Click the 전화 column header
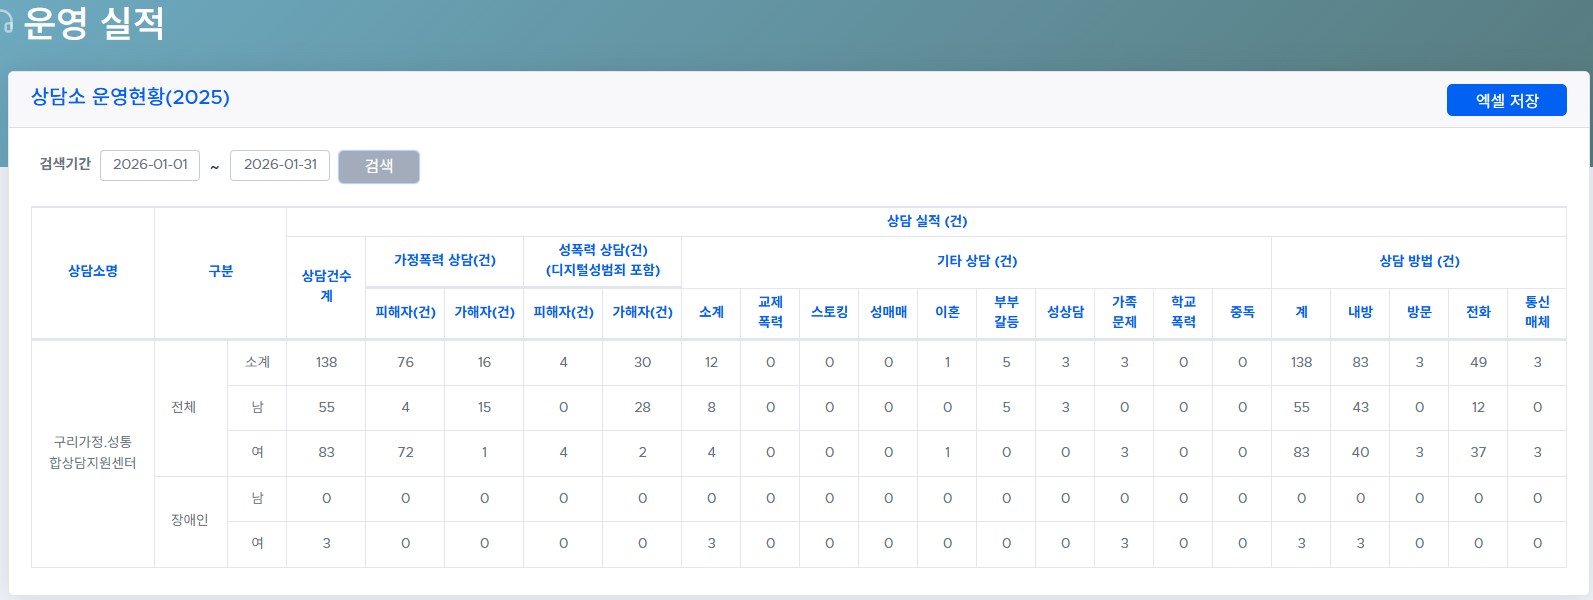 tap(1477, 312)
